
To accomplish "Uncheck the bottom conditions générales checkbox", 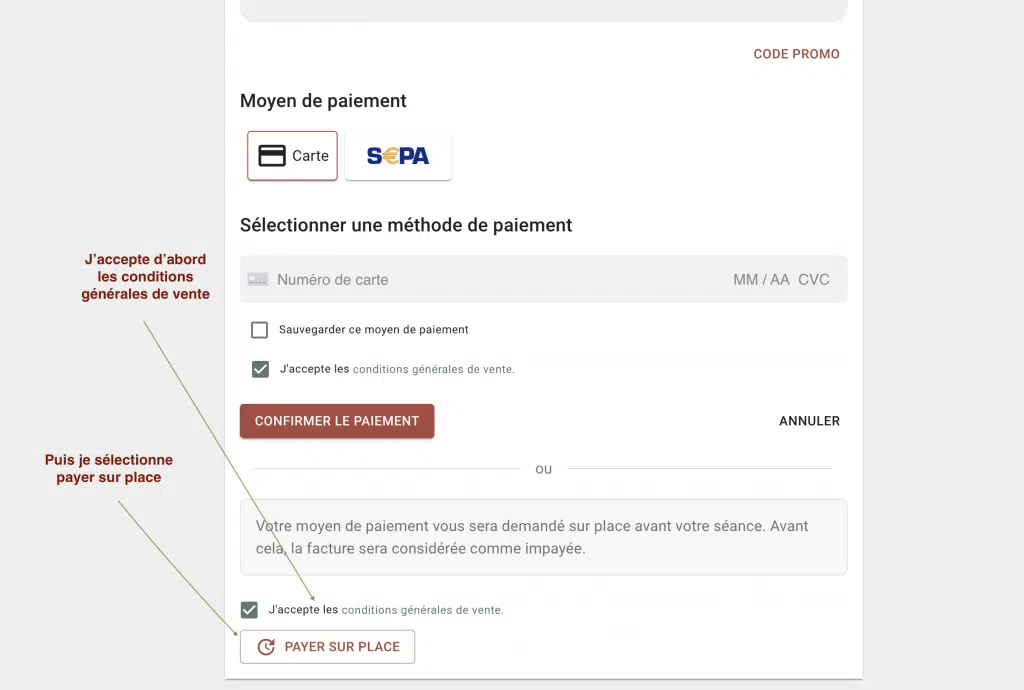I will 247,609.
